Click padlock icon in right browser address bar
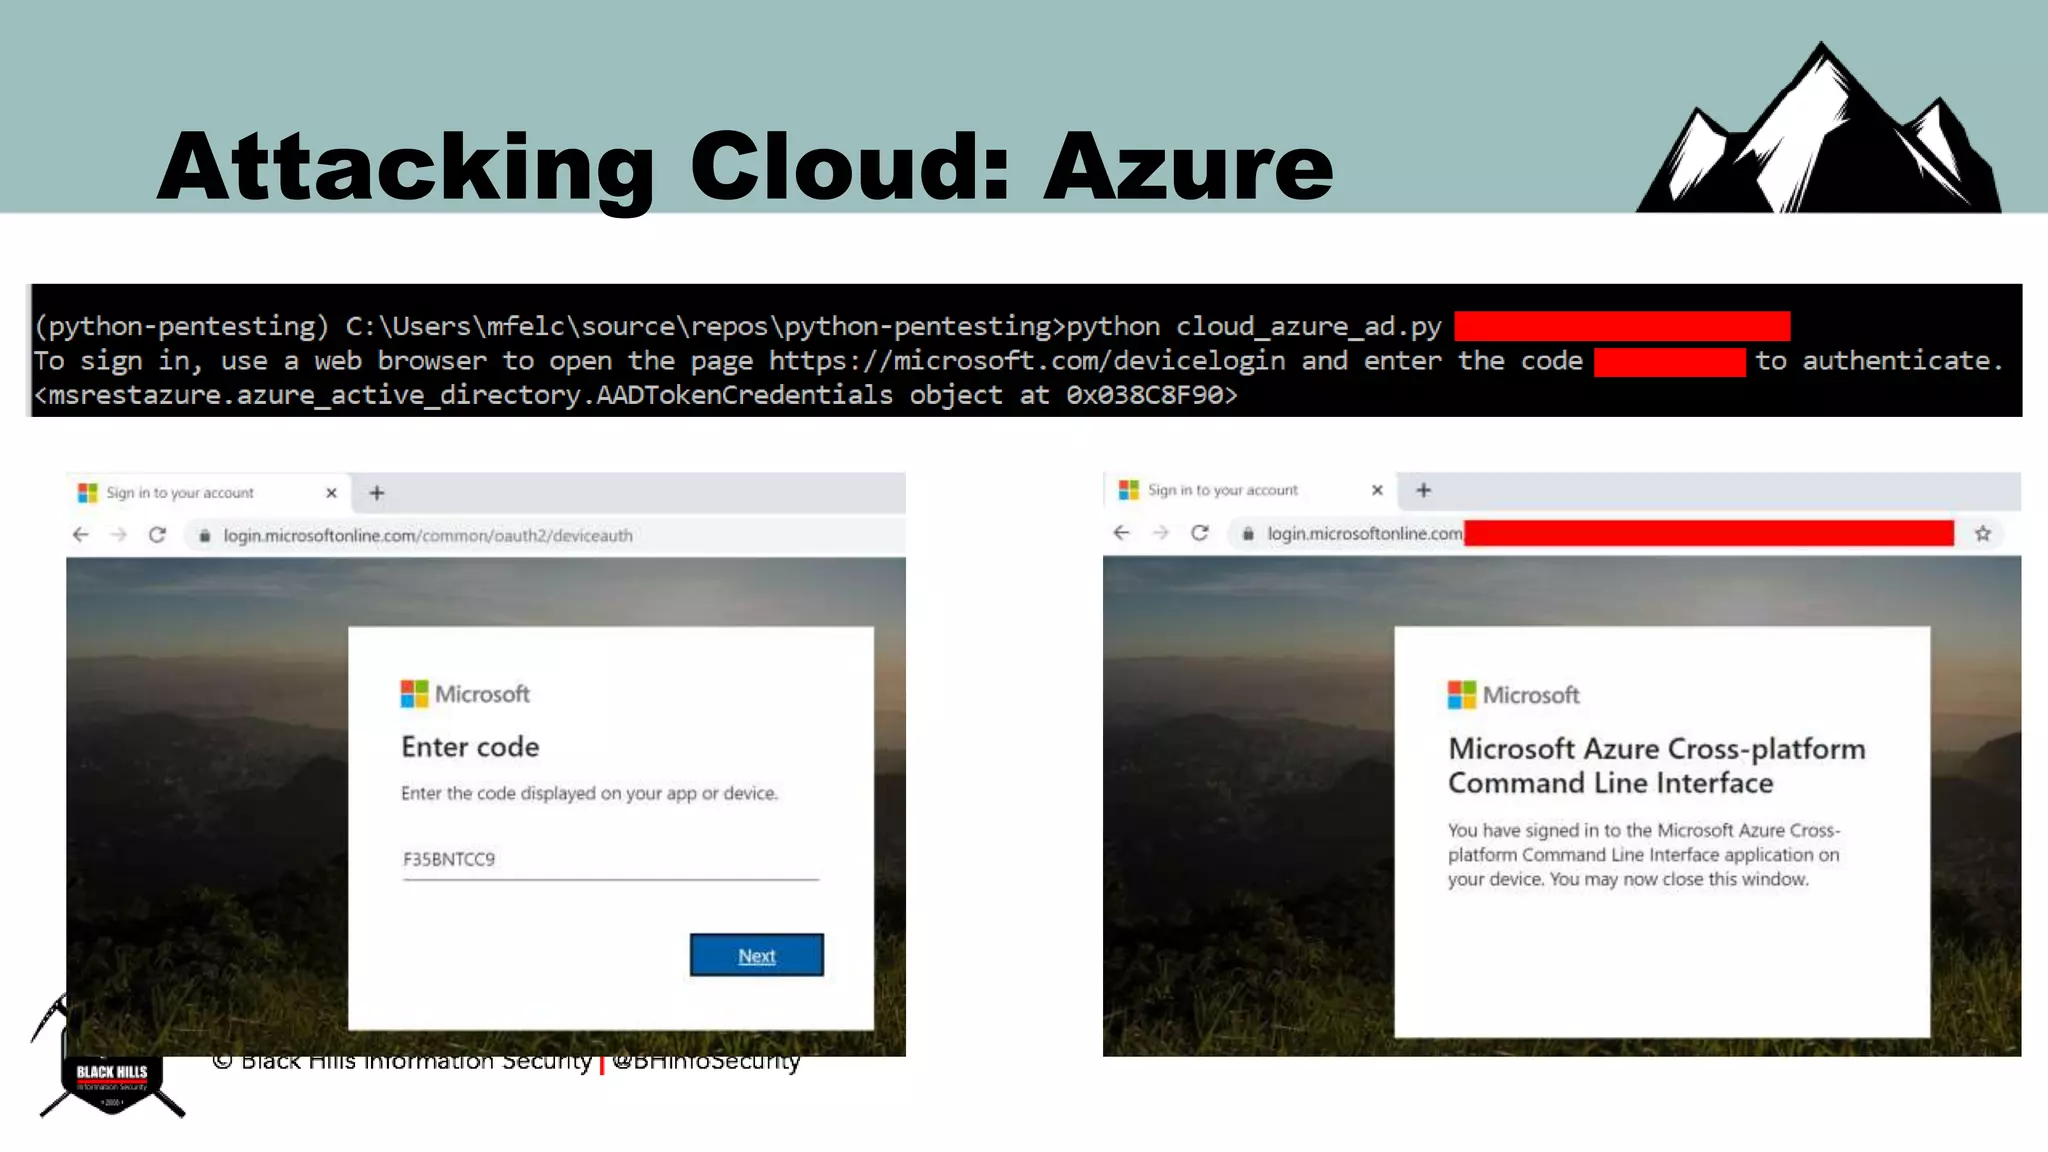This screenshot has width=2048, height=1152. [1248, 534]
